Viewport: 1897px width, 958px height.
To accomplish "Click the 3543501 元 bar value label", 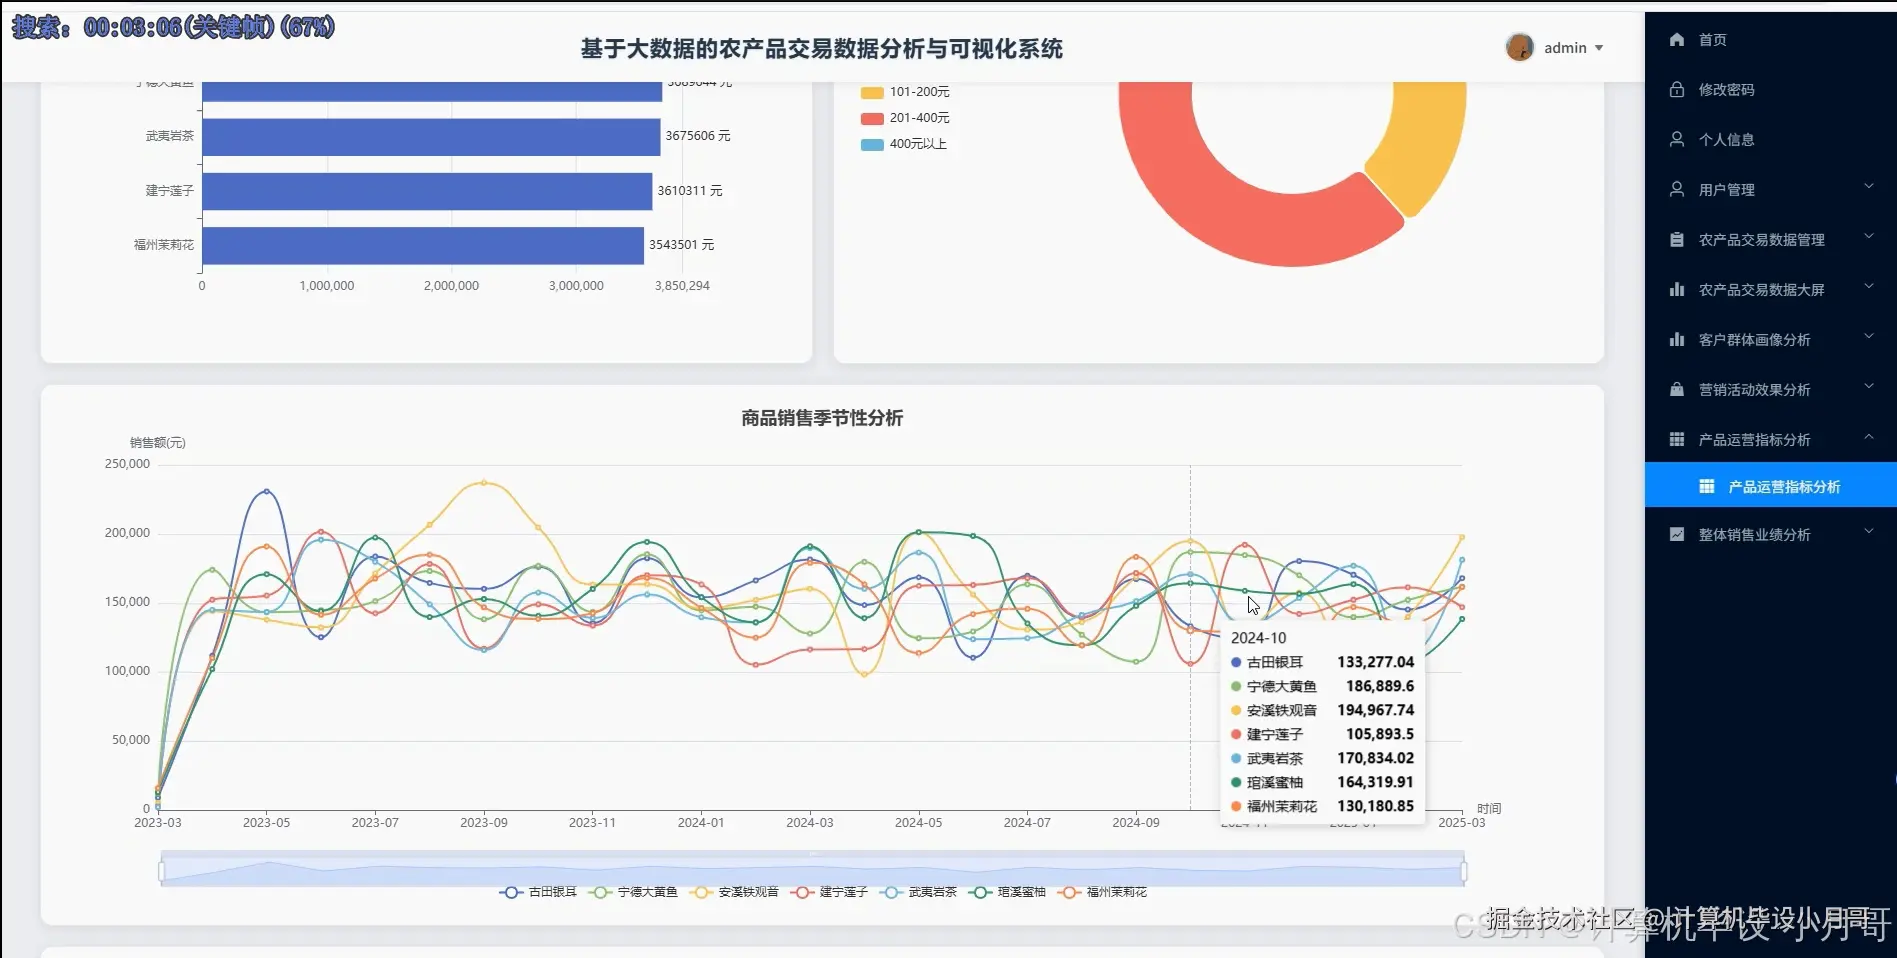I will click(x=682, y=245).
